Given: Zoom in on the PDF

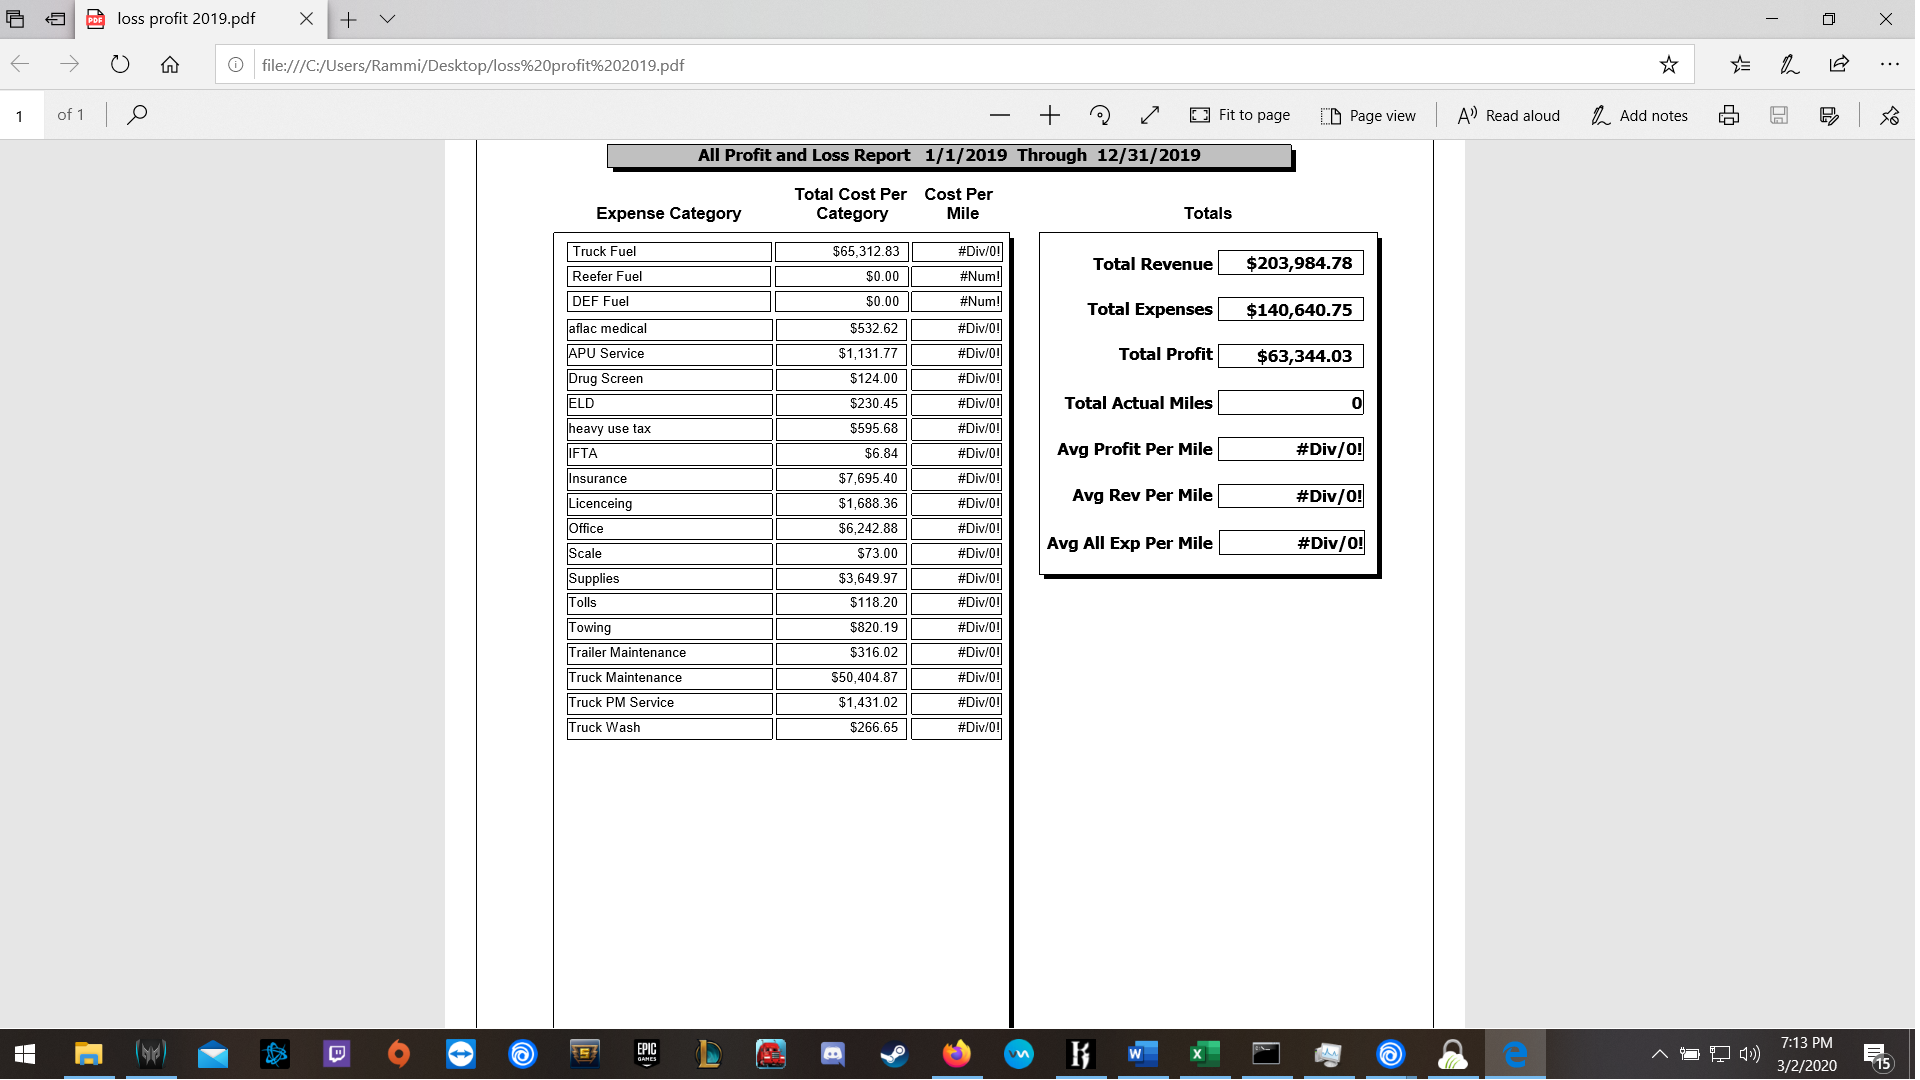Looking at the screenshot, I should (1050, 115).
